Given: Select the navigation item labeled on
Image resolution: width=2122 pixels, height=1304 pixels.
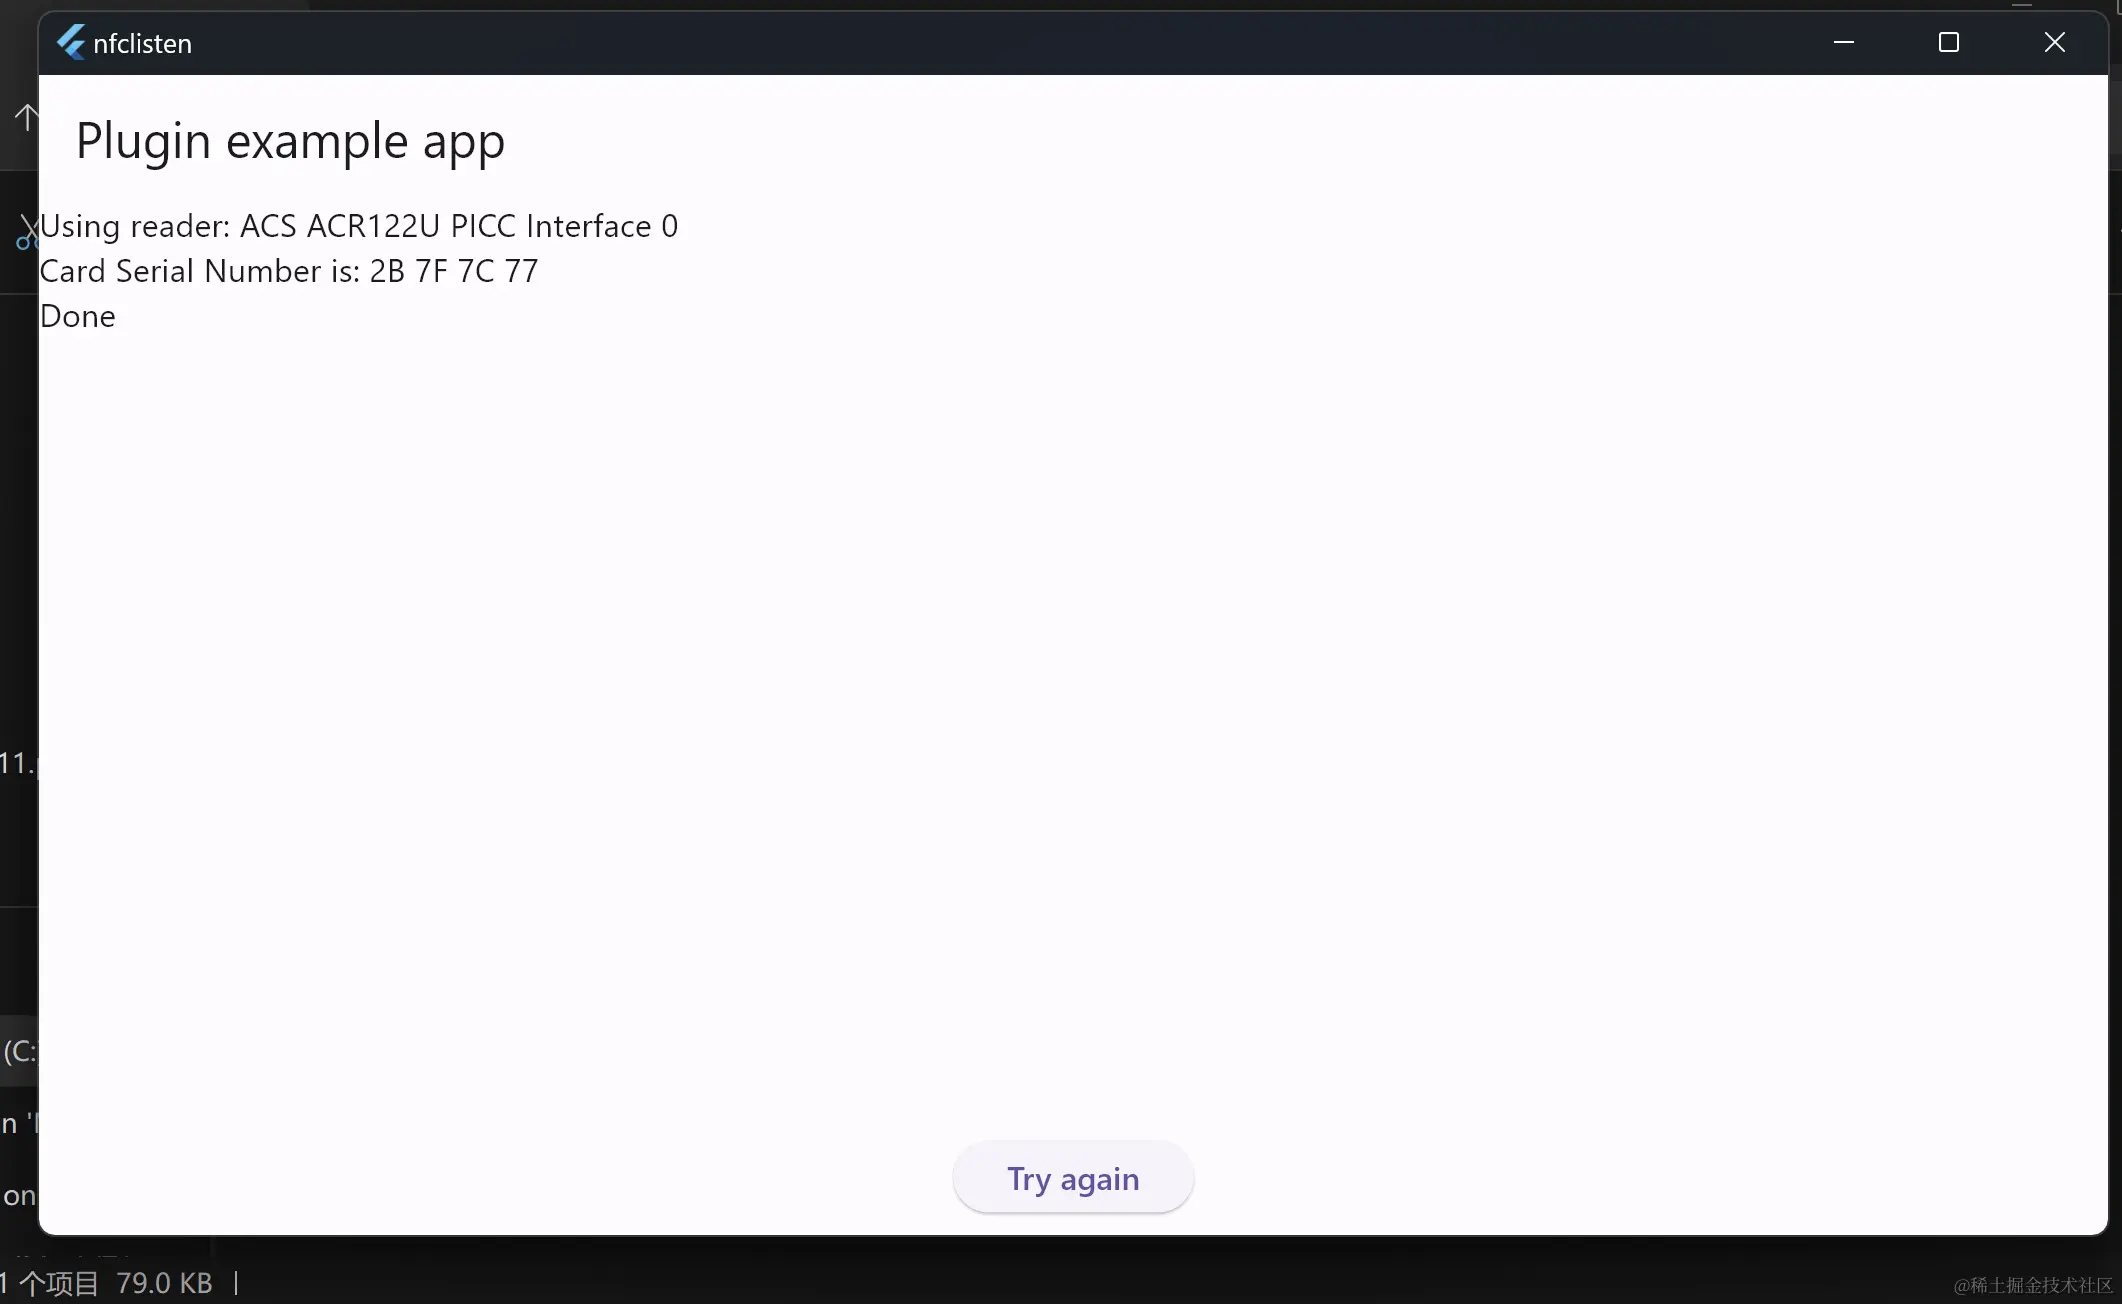Looking at the screenshot, I should [18, 1196].
